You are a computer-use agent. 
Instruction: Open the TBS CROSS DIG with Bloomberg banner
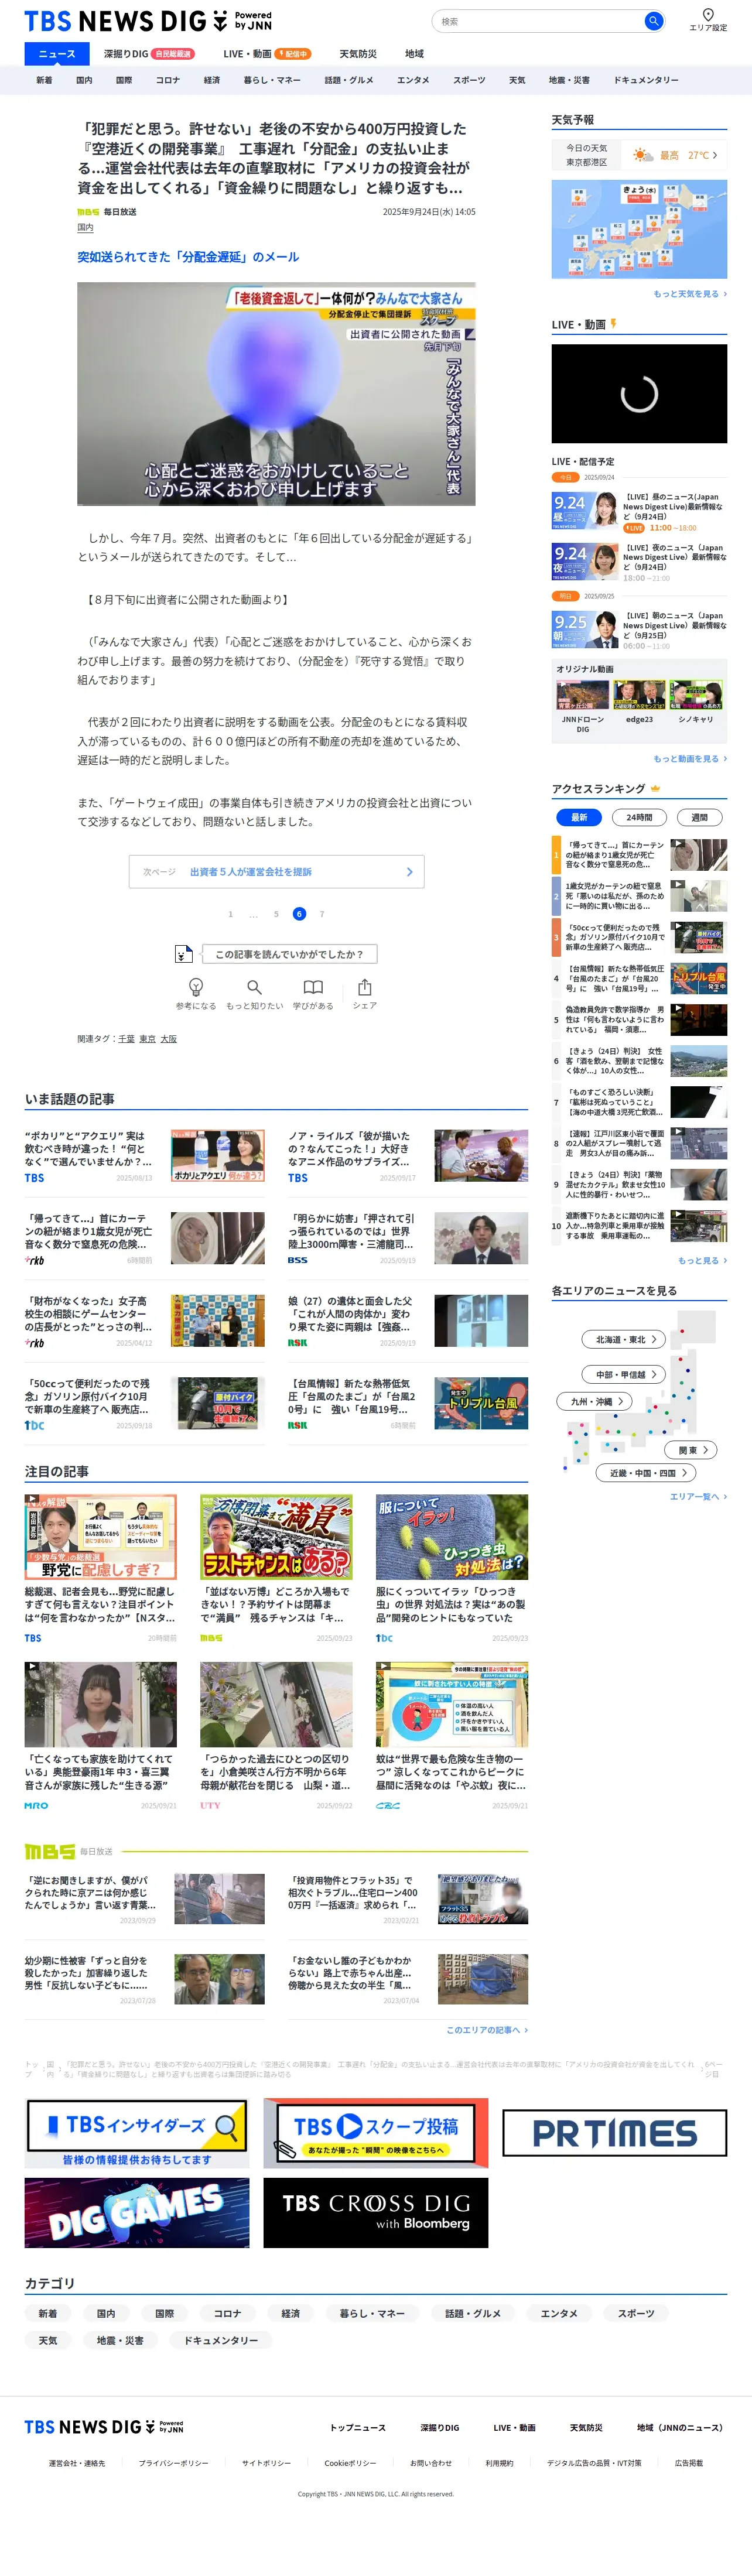point(376,2212)
